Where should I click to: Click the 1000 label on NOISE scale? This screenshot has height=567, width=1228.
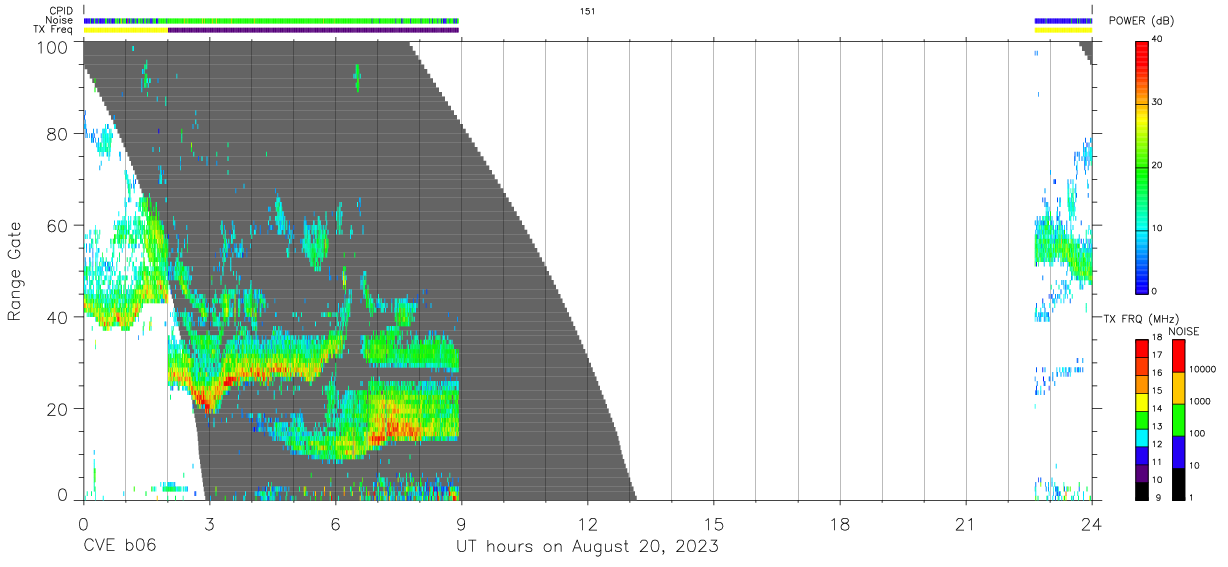pyautogui.click(x=1198, y=402)
